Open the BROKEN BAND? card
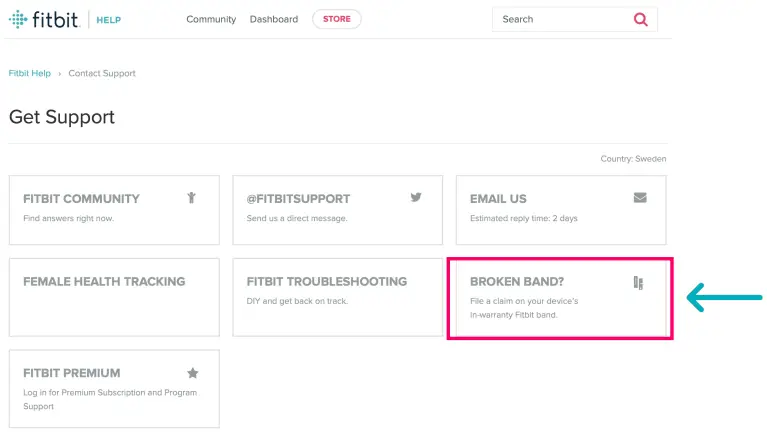Image resolution: width=767 pixels, height=433 pixels. (x=560, y=298)
